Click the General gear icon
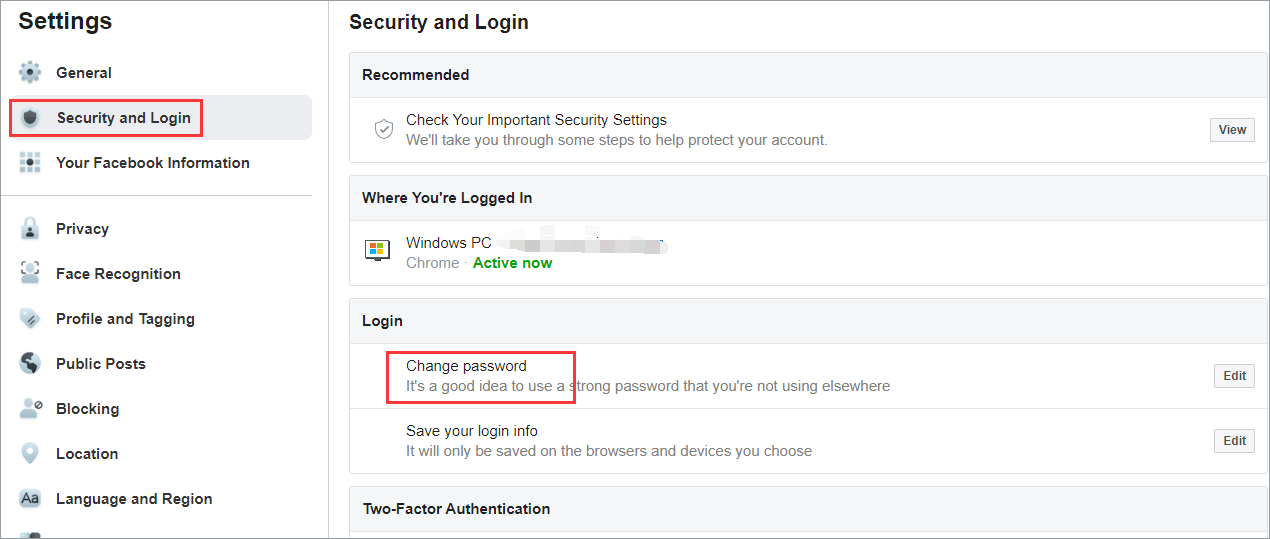The height and width of the screenshot is (539, 1270). (x=30, y=73)
